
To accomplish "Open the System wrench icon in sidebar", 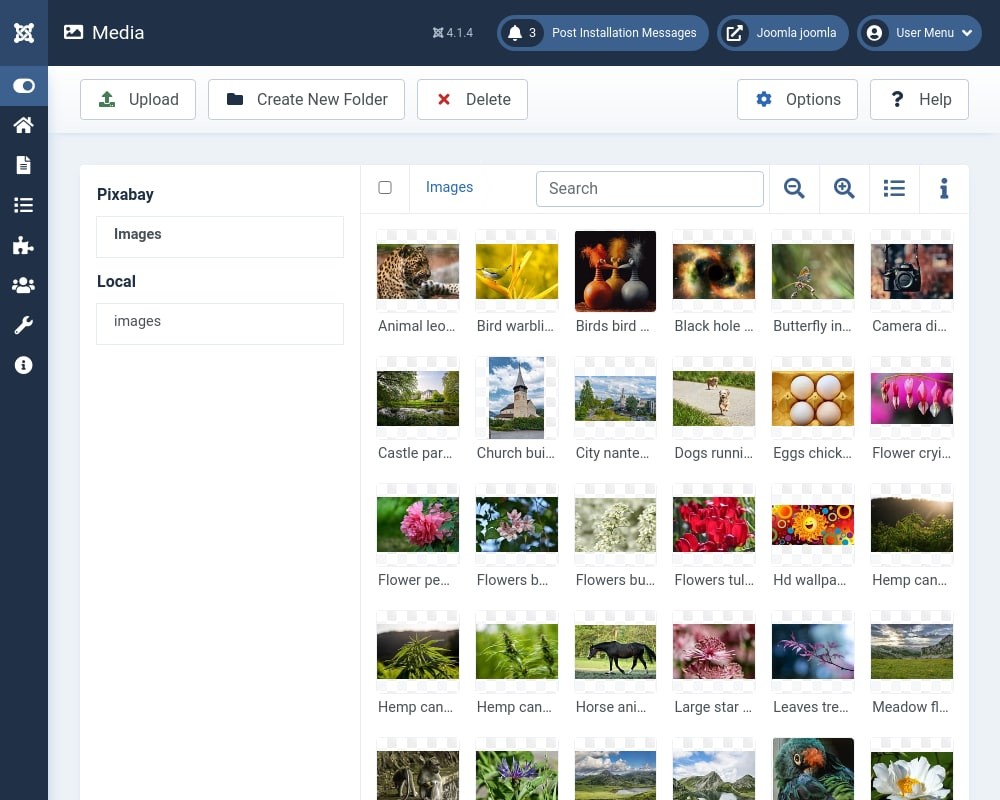I will (24, 325).
